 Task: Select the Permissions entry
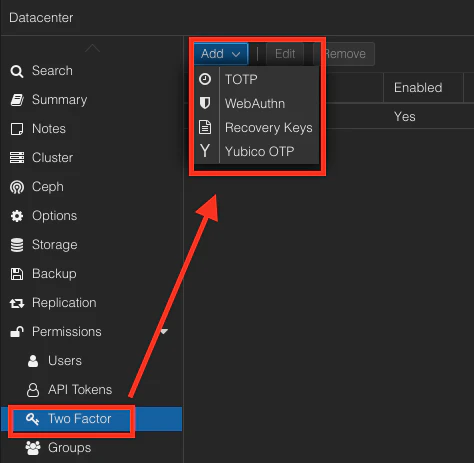tap(91, 332)
